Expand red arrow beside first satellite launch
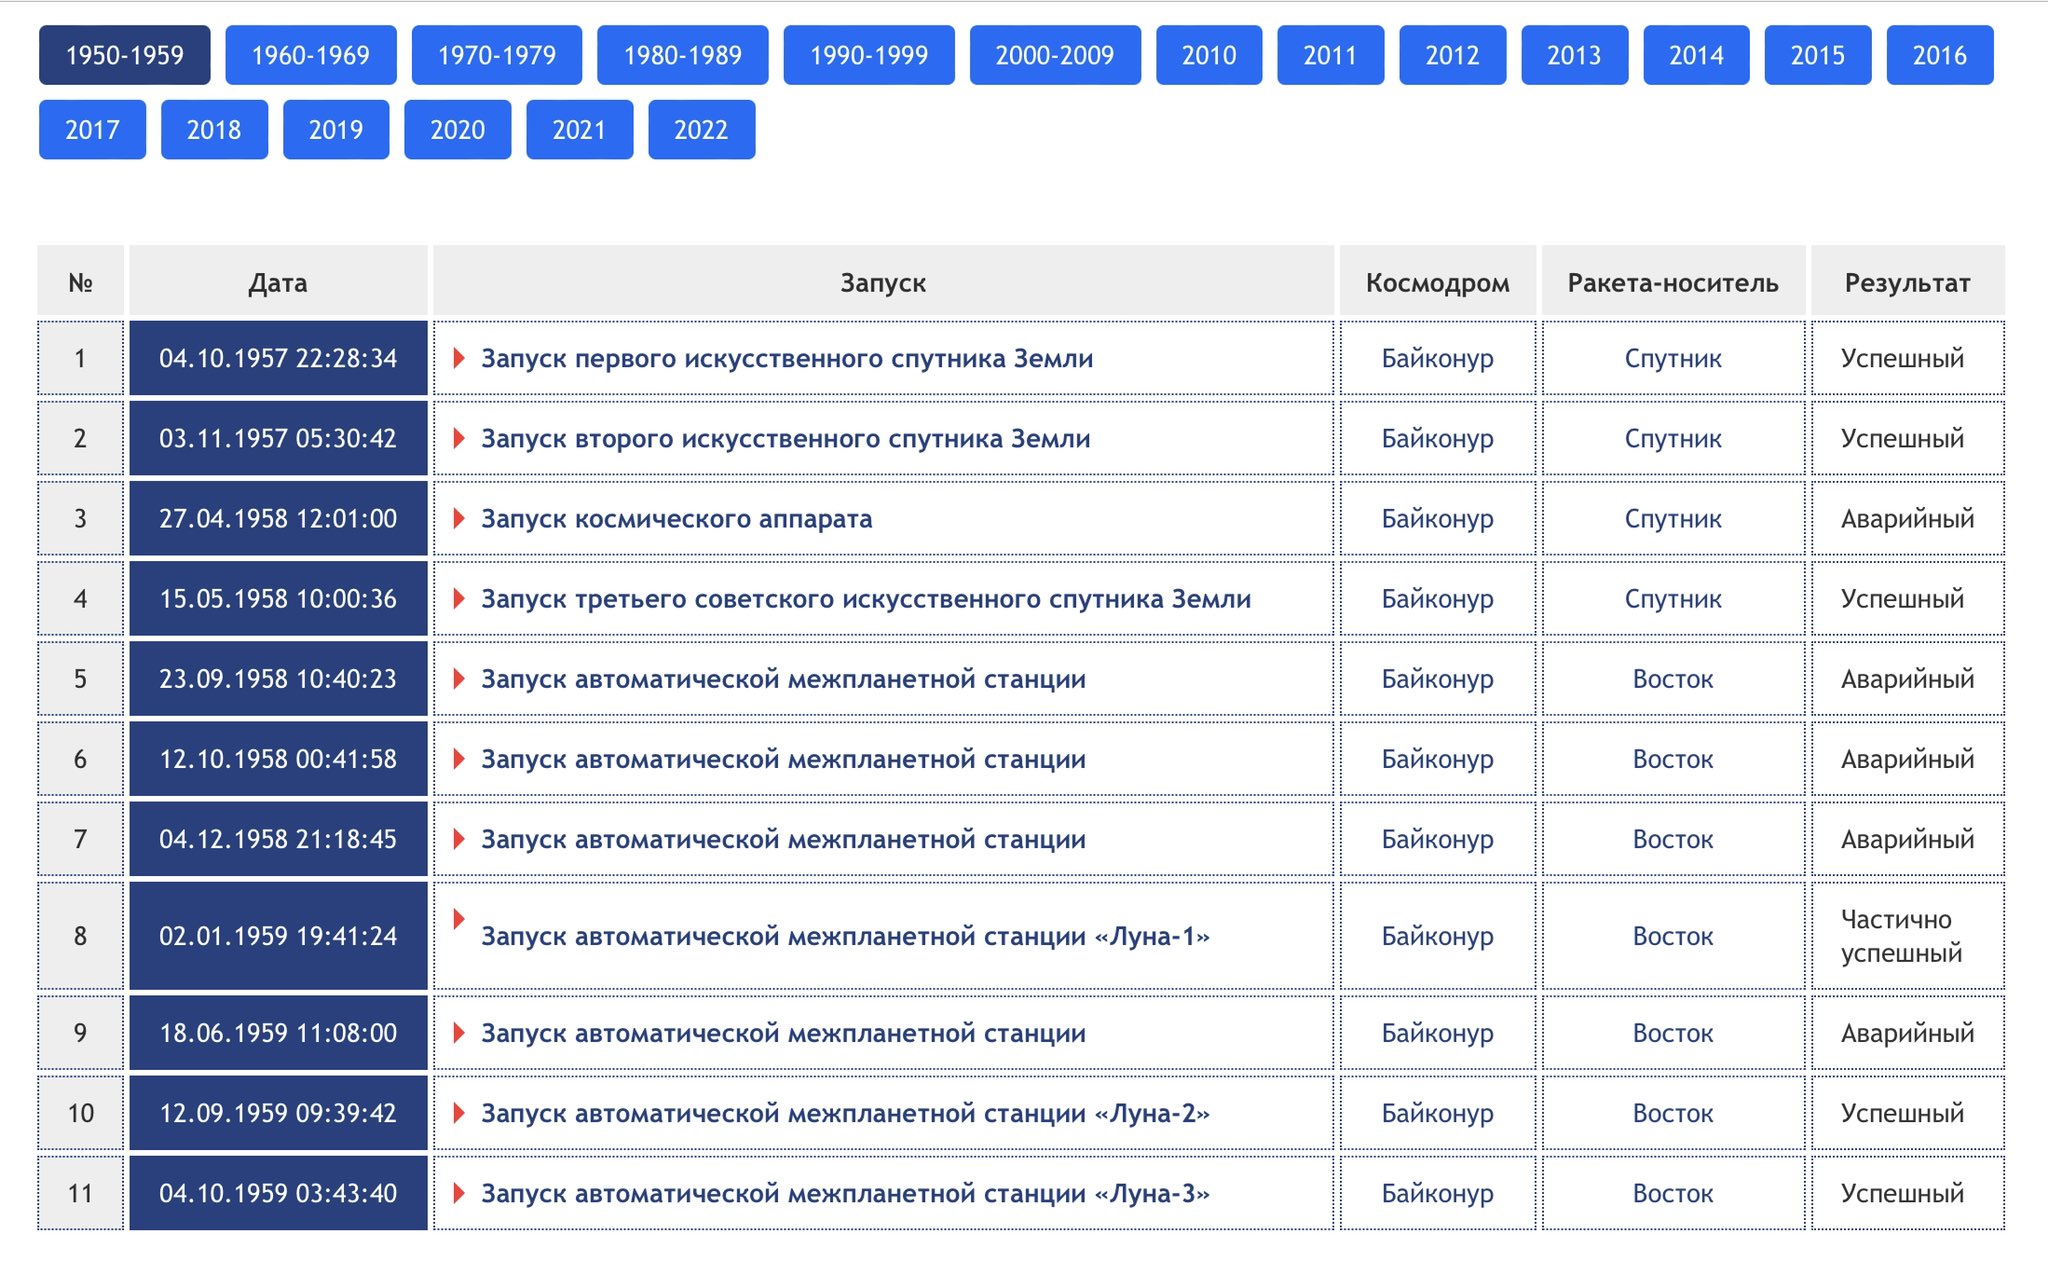 click(459, 358)
